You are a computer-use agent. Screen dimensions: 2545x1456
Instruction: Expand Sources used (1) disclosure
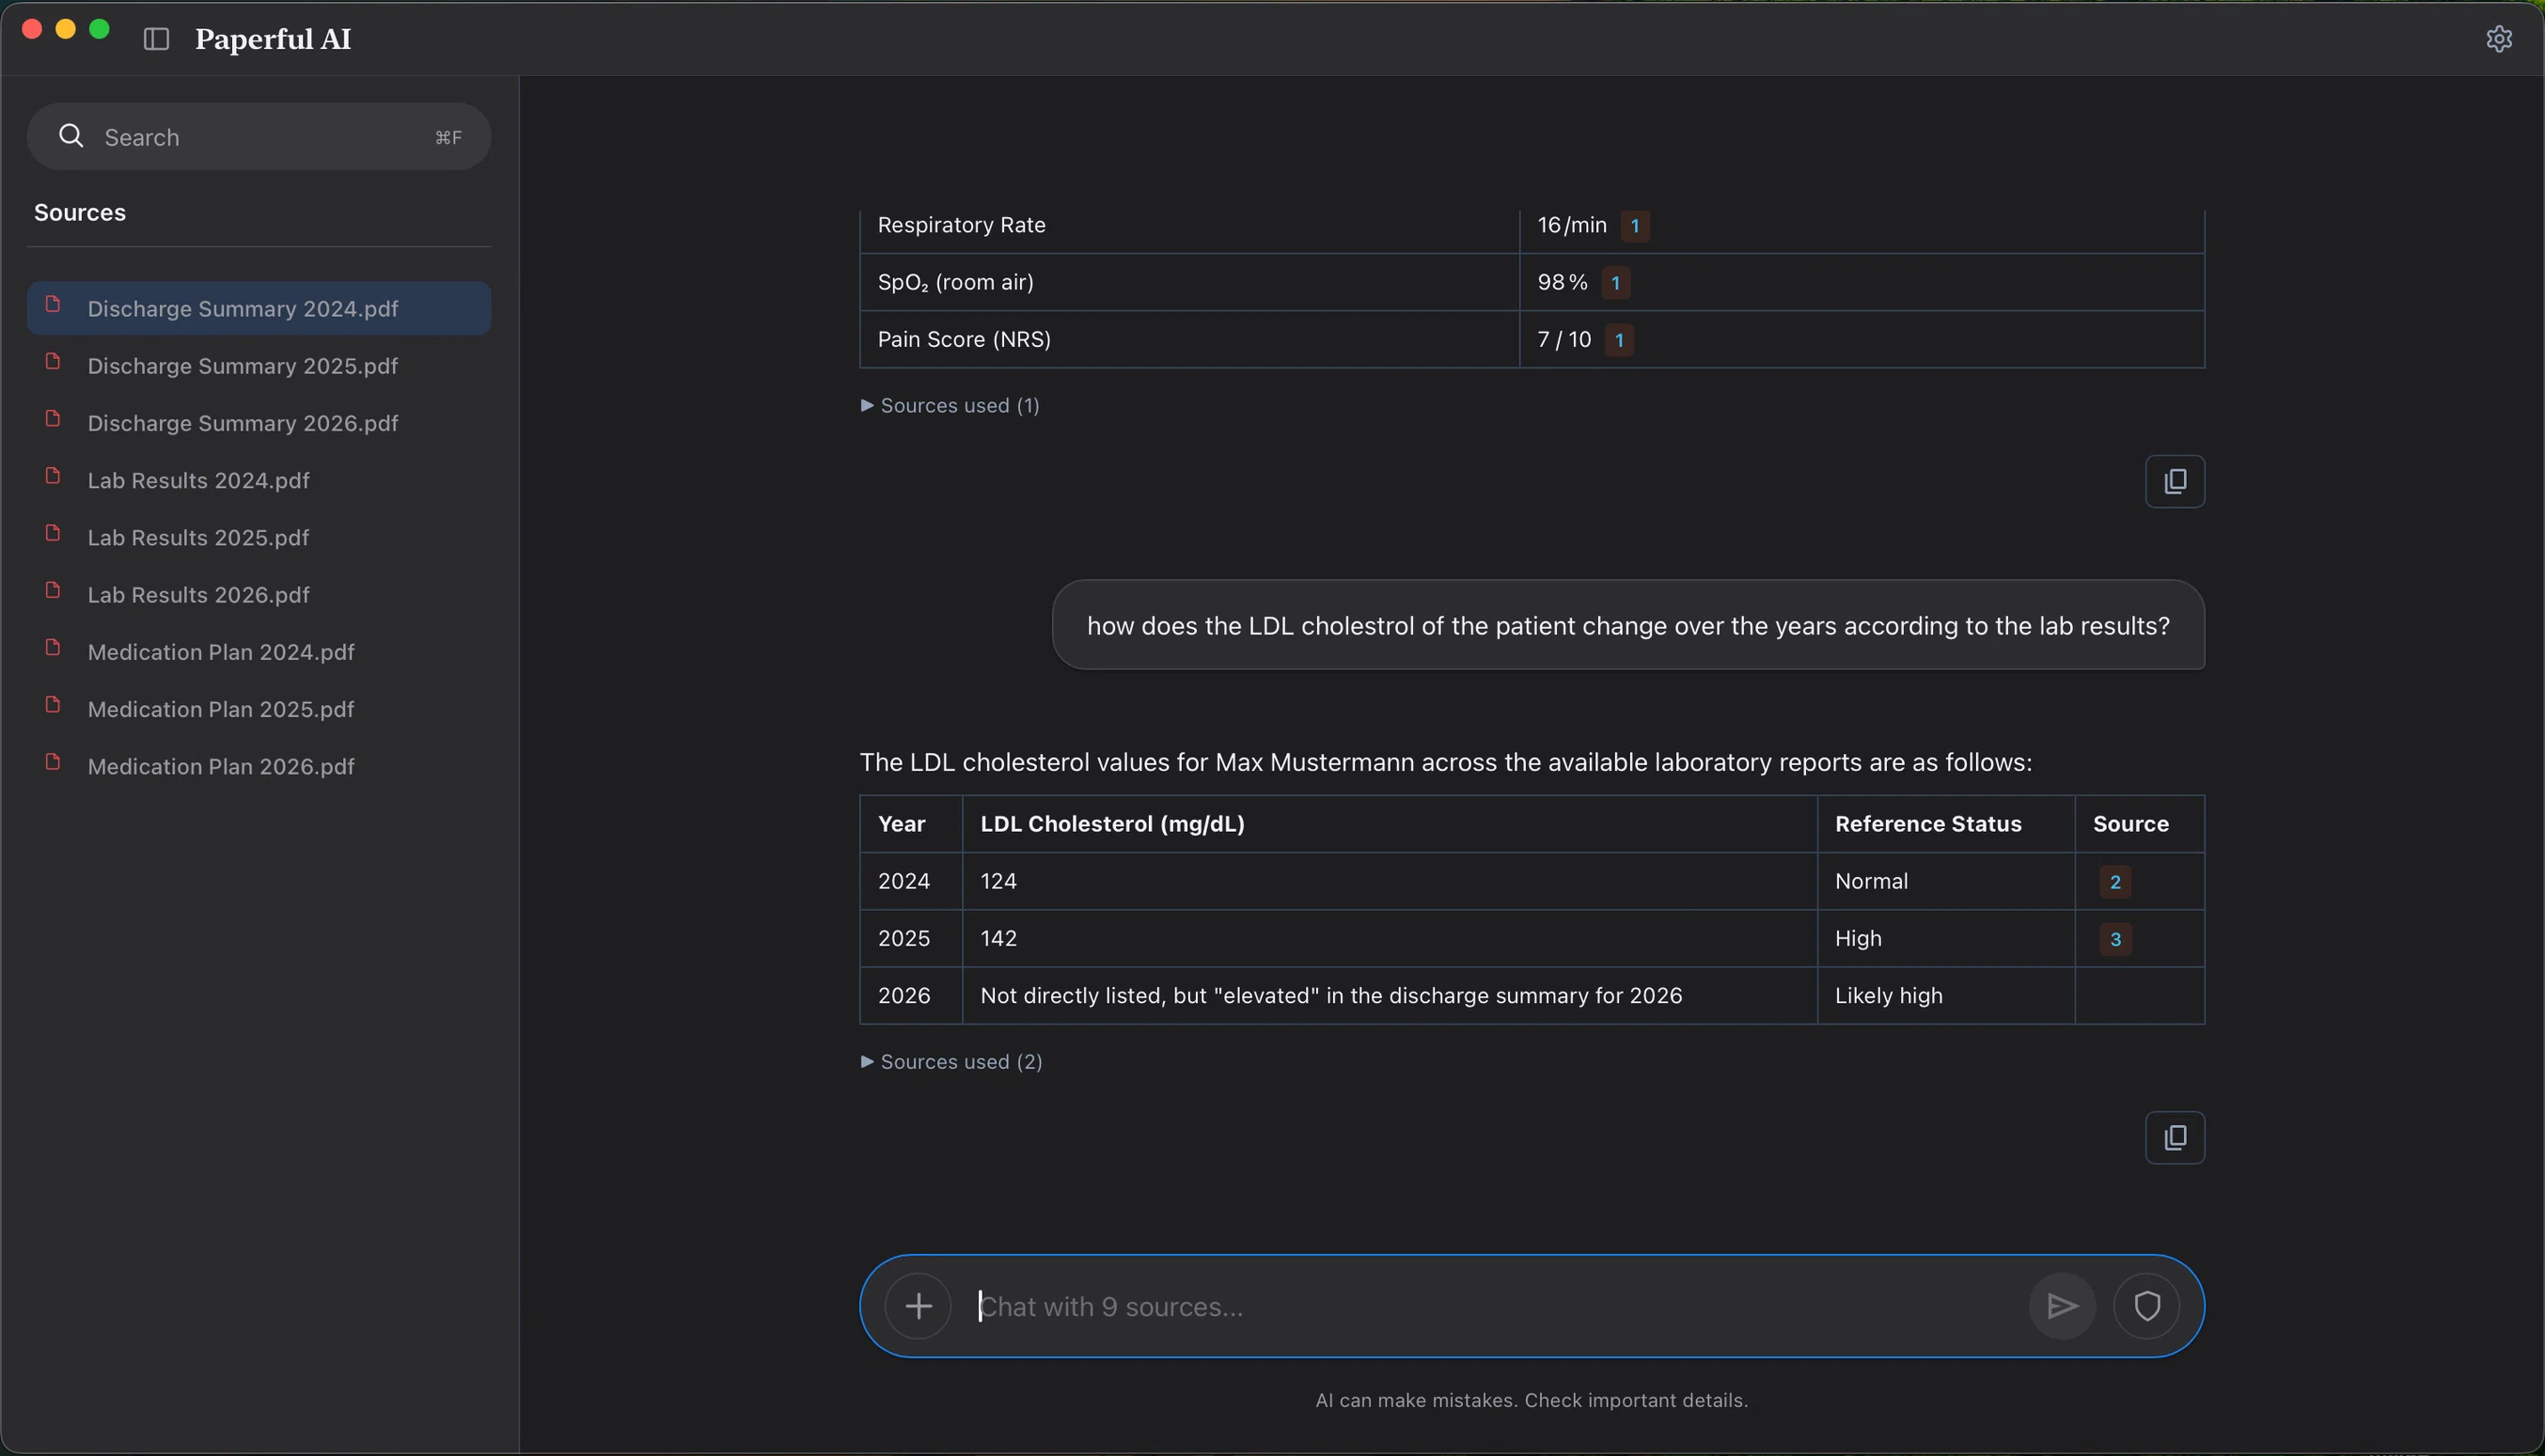pyautogui.click(x=950, y=406)
